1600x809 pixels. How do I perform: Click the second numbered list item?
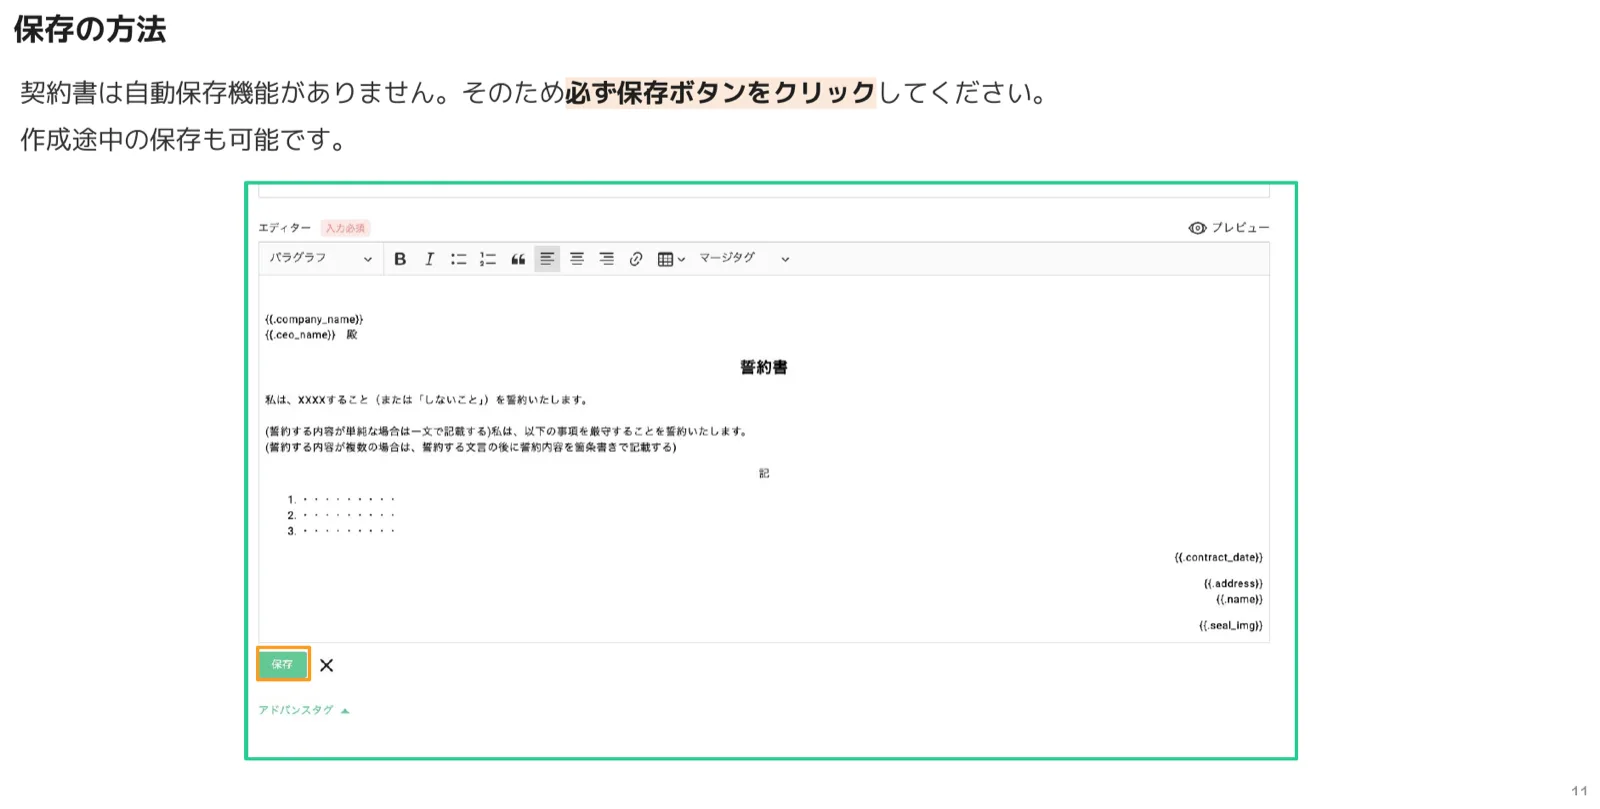[x=341, y=515]
